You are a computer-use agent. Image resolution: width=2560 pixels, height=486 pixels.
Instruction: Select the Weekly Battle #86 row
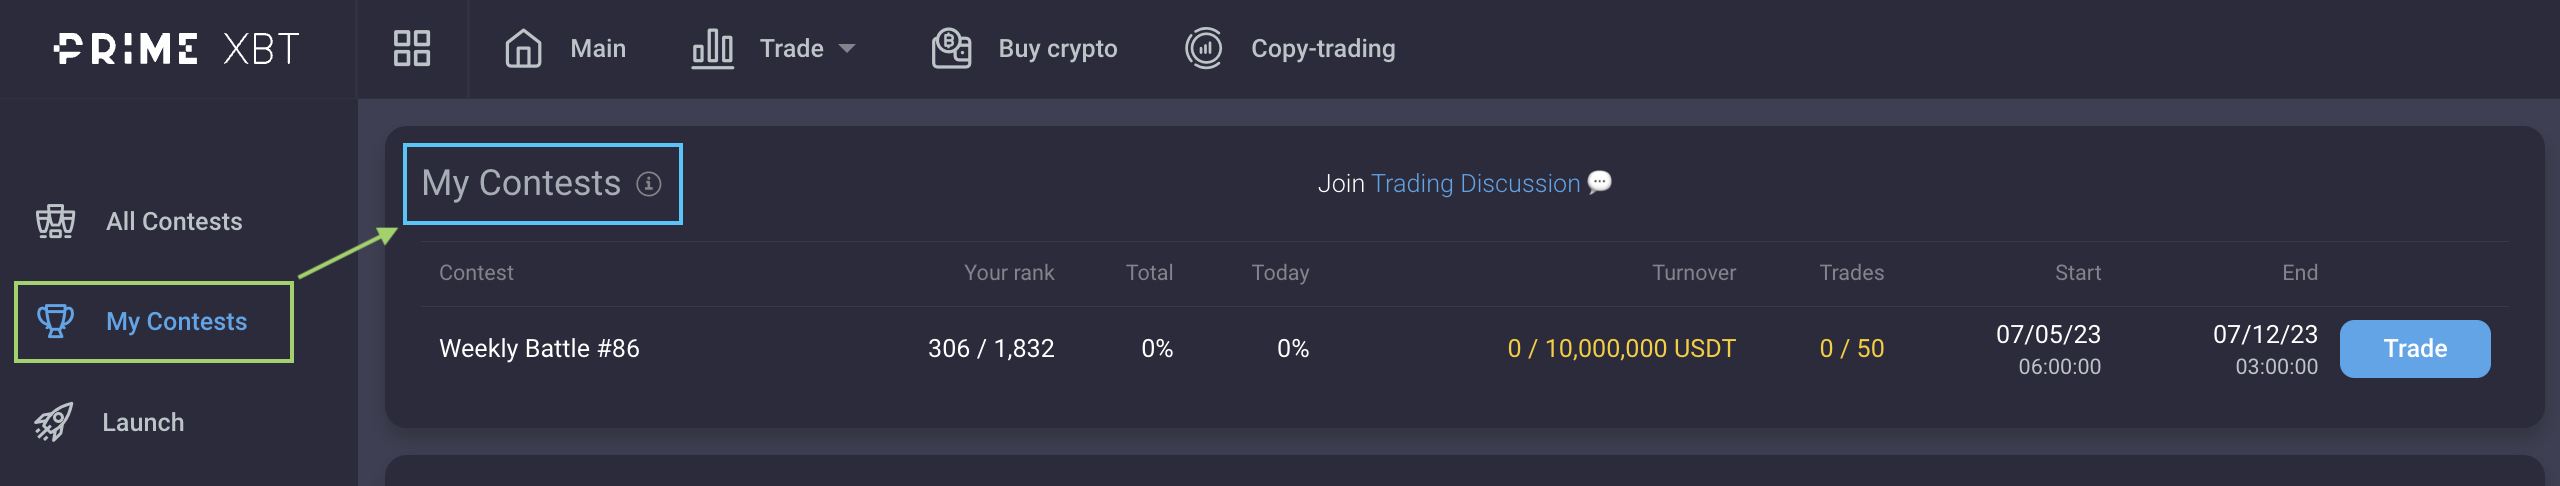point(539,348)
